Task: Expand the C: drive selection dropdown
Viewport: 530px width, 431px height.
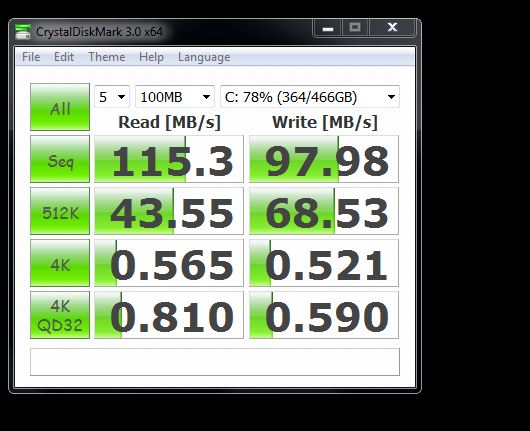Action: (x=310, y=97)
